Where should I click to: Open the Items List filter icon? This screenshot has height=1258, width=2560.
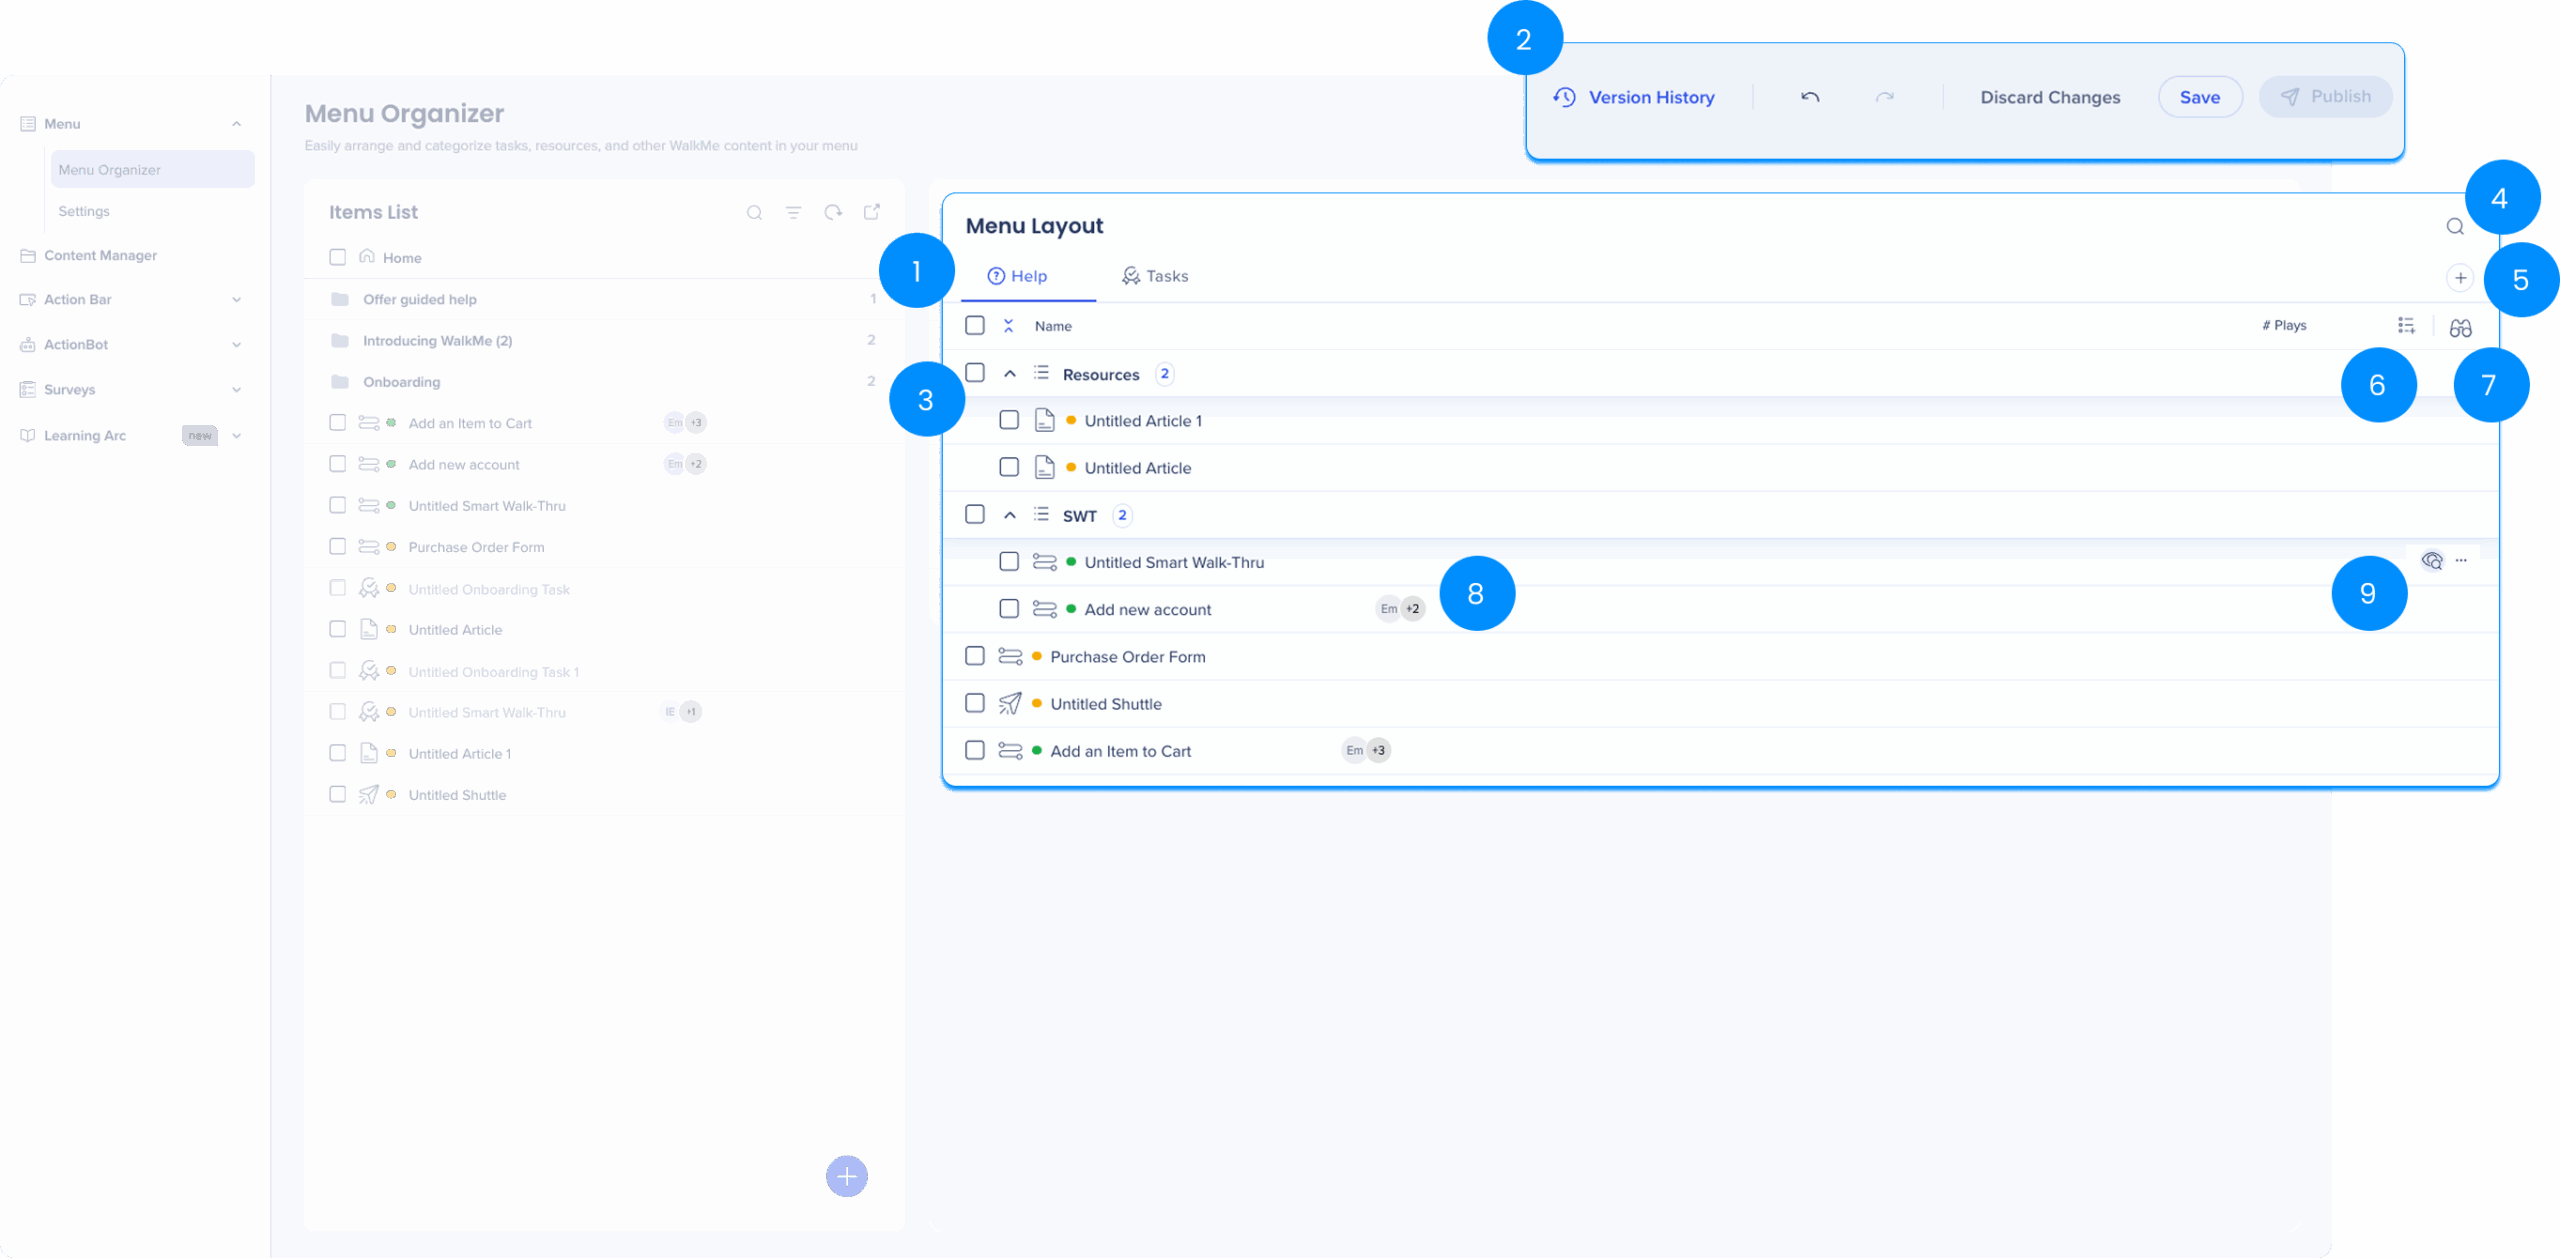(x=793, y=212)
